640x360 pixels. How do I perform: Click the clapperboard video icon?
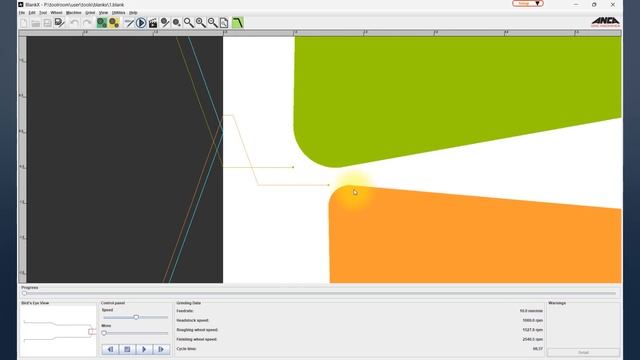point(153,23)
